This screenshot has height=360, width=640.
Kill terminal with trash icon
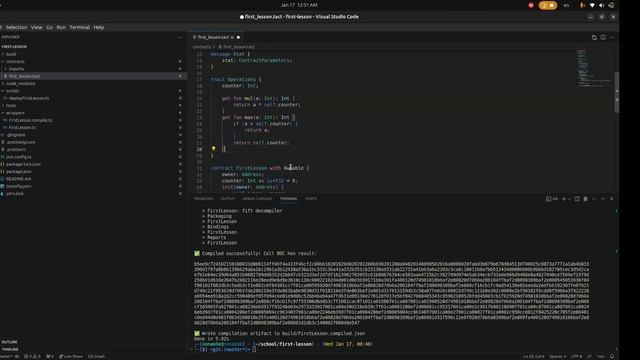585,199
